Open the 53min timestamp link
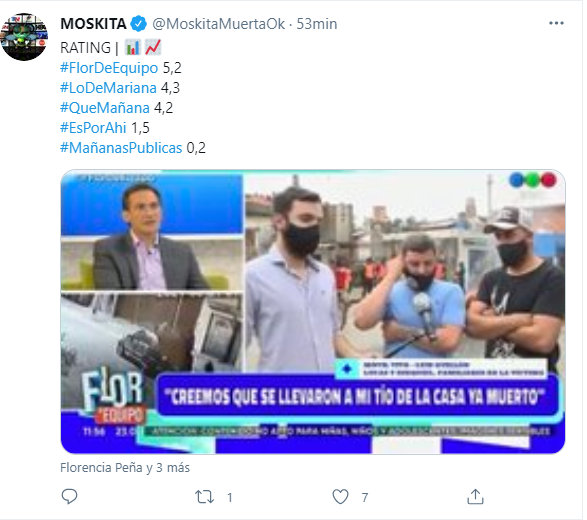This screenshot has width=587, height=520. pyautogui.click(x=317, y=24)
